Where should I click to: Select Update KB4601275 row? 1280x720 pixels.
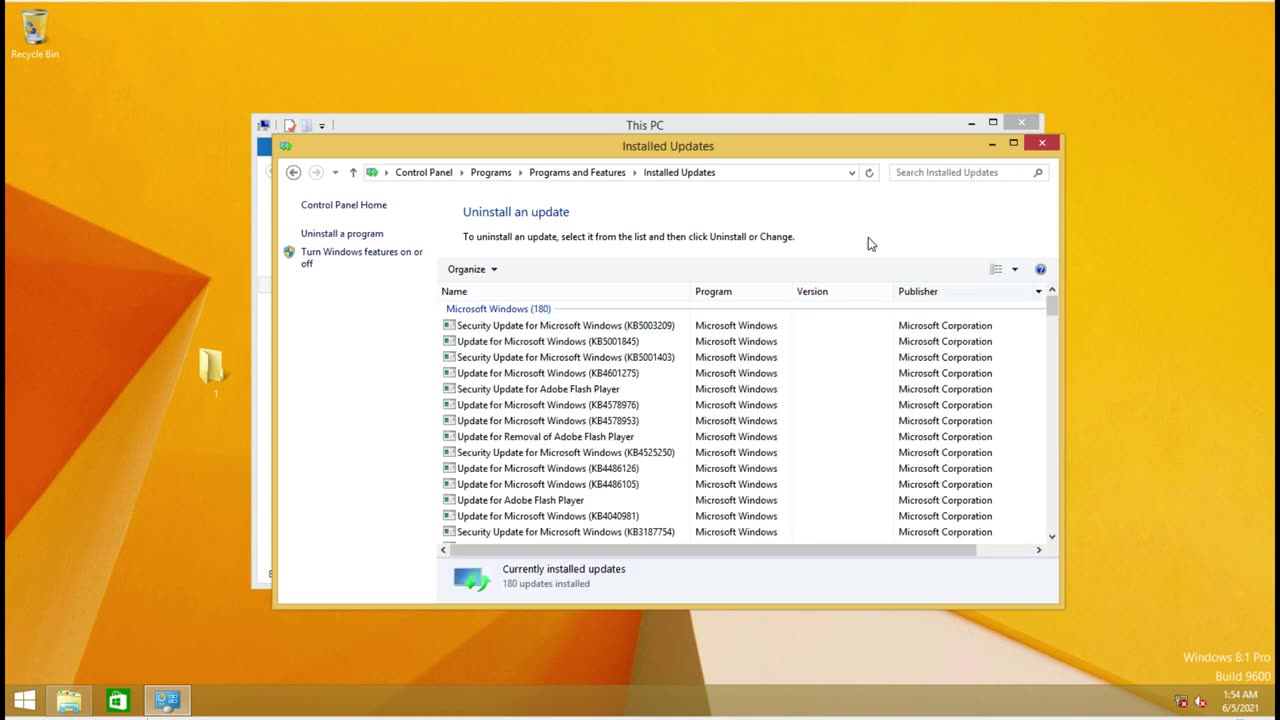pyautogui.click(x=741, y=373)
